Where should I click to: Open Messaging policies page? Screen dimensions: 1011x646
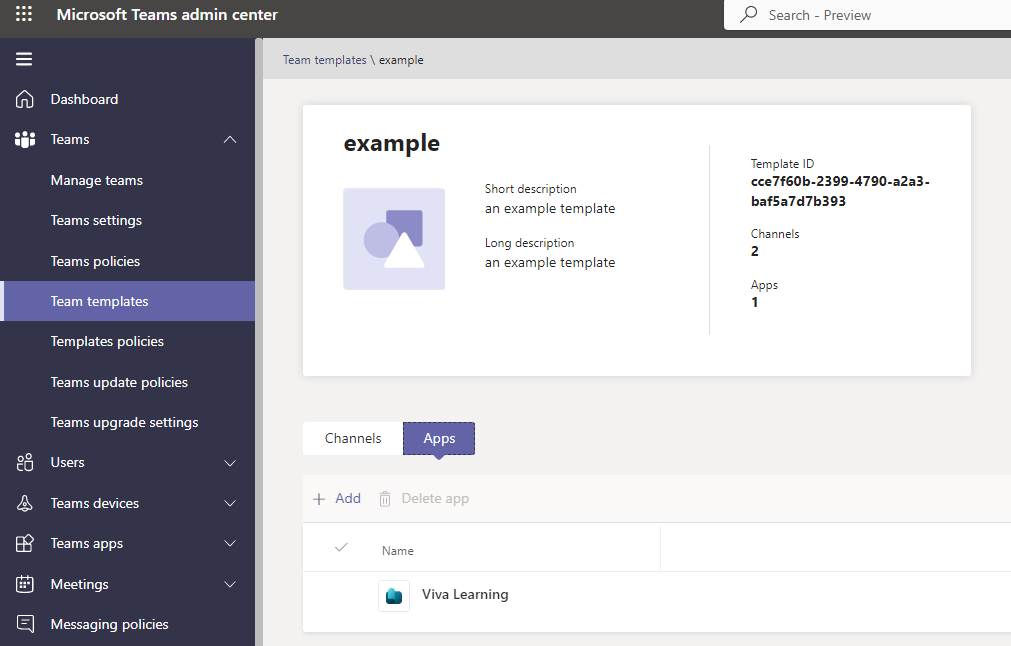110,624
